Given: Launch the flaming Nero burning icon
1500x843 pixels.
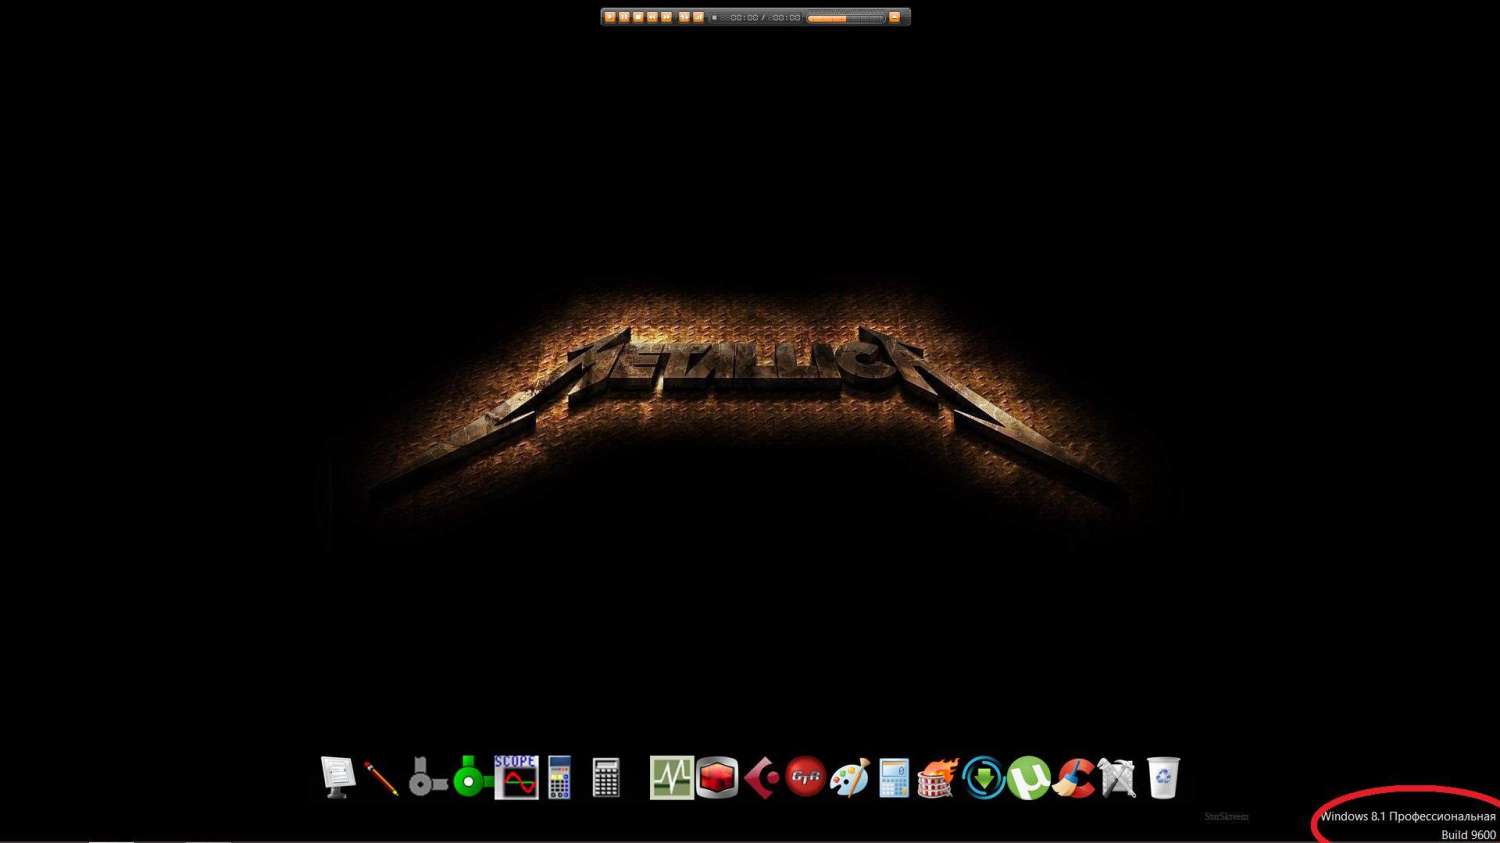Looking at the screenshot, I should tap(937, 778).
